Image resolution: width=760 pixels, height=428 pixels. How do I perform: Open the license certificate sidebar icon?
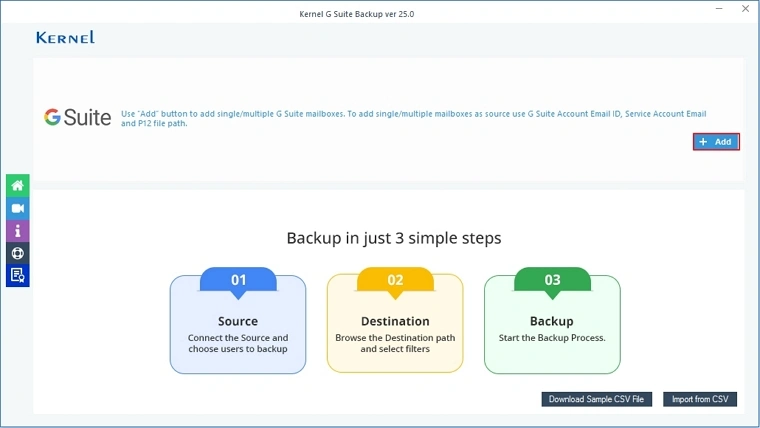click(17, 275)
